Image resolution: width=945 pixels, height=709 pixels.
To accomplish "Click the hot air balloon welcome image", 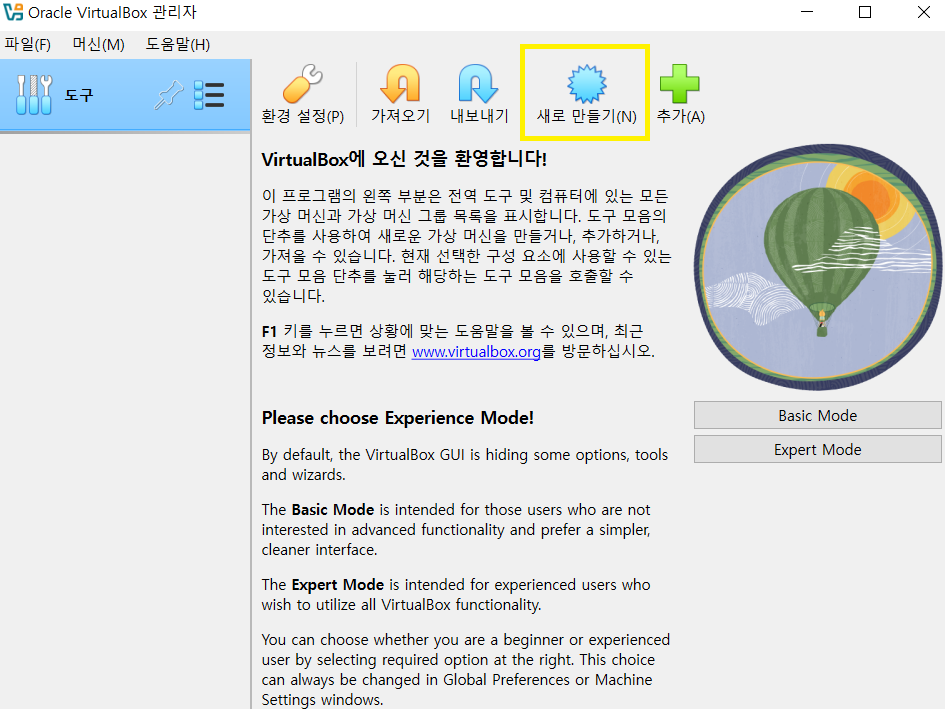I will click(818, 266).
